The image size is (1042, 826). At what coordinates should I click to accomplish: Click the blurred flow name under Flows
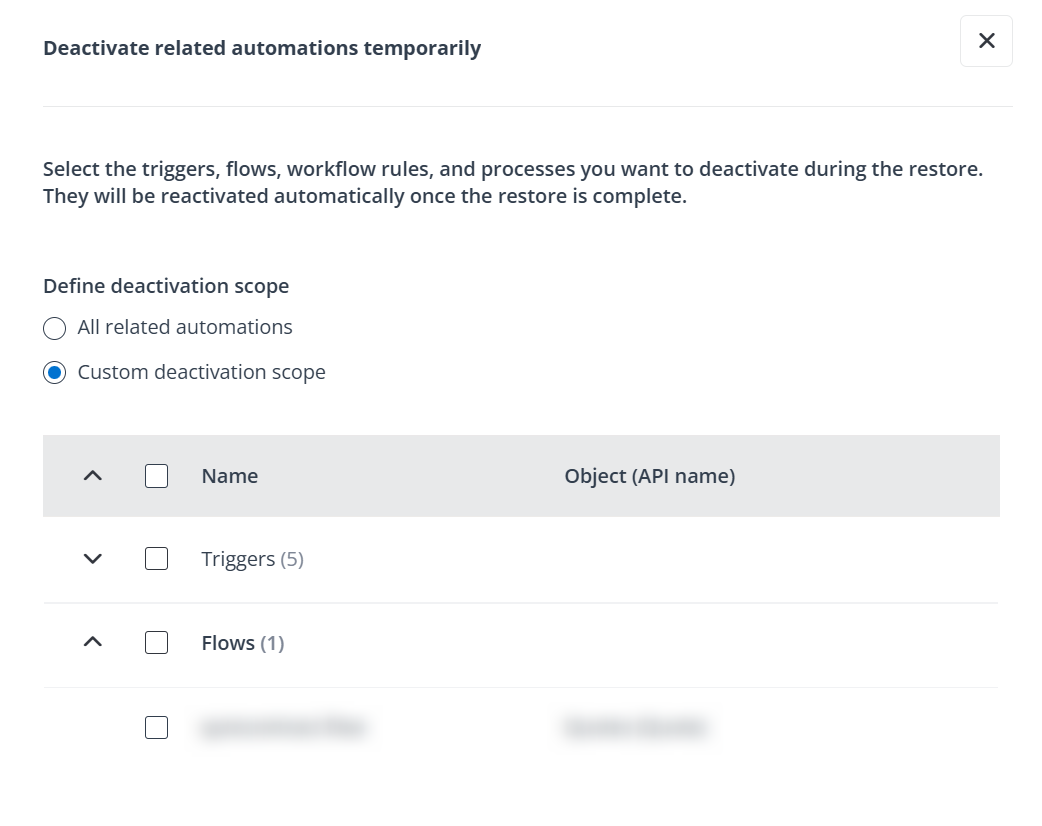coord(283,728)
